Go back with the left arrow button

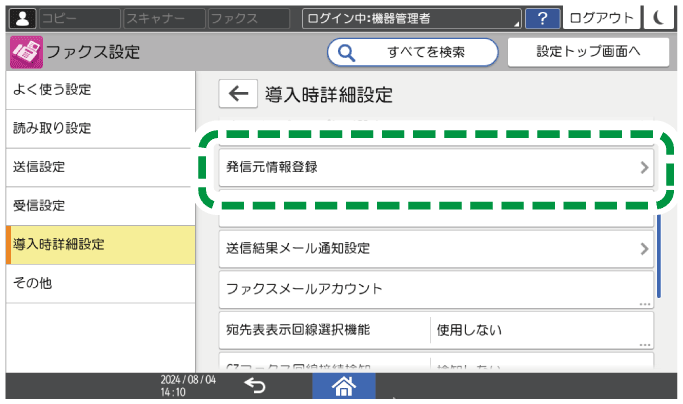pyautogui.click(x=238, y=93)
